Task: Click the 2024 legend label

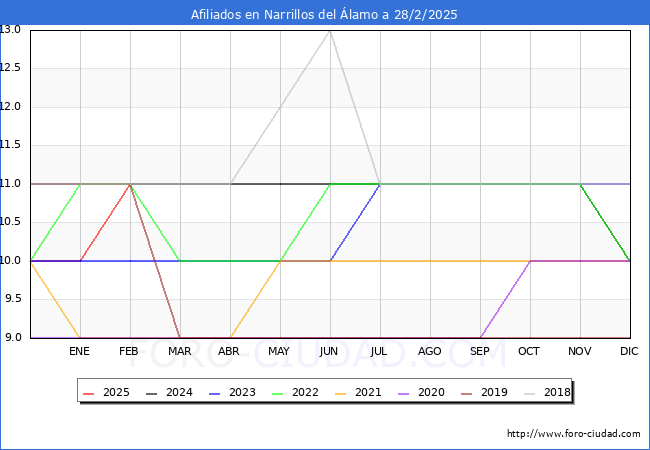Action: pos(179,392)
